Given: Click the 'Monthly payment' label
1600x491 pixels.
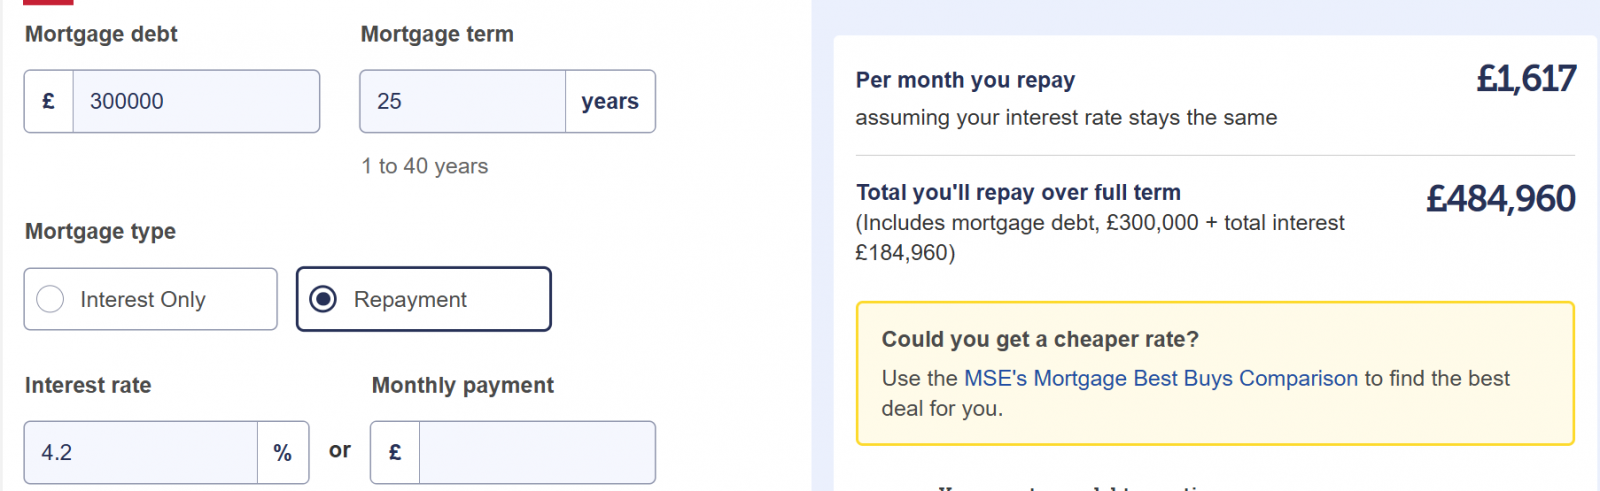Looking at the screenshot, I should tap(463, 385).
